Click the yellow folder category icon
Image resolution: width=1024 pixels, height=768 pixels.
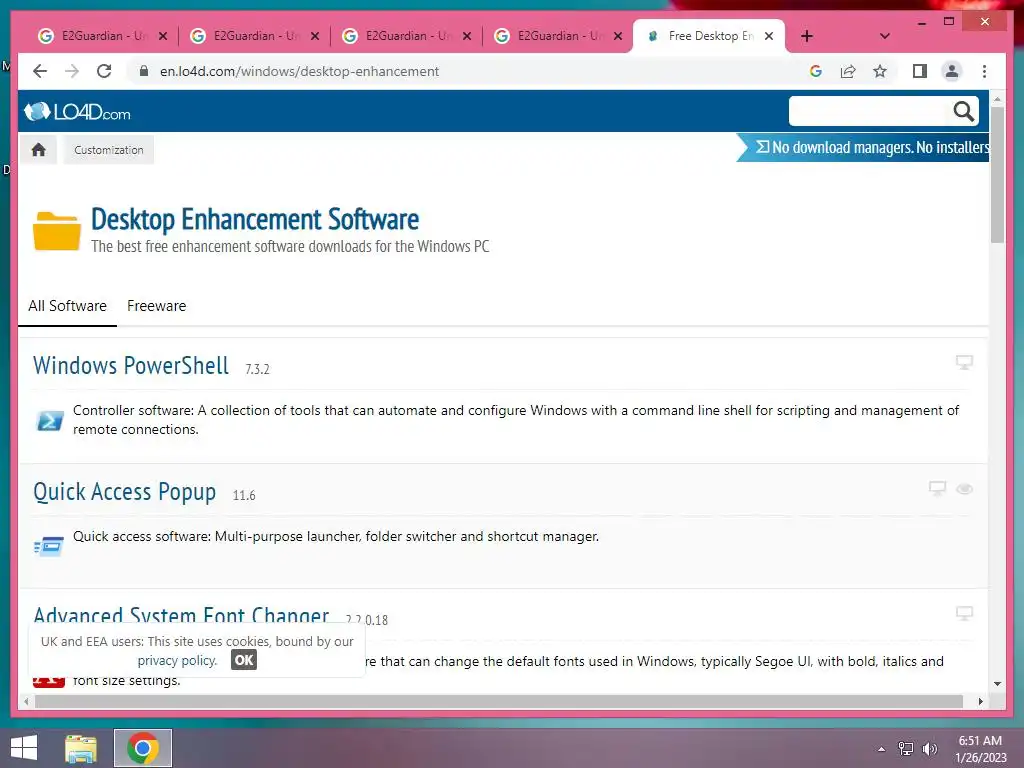coord(57,231)
